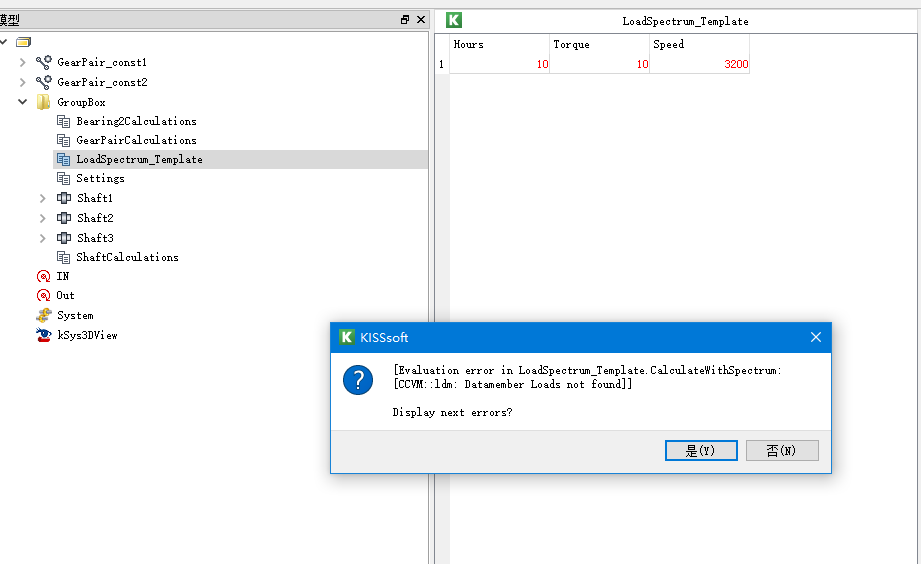
Task: Expand the GearPair_const1 node
Action: tap(22, 62)
